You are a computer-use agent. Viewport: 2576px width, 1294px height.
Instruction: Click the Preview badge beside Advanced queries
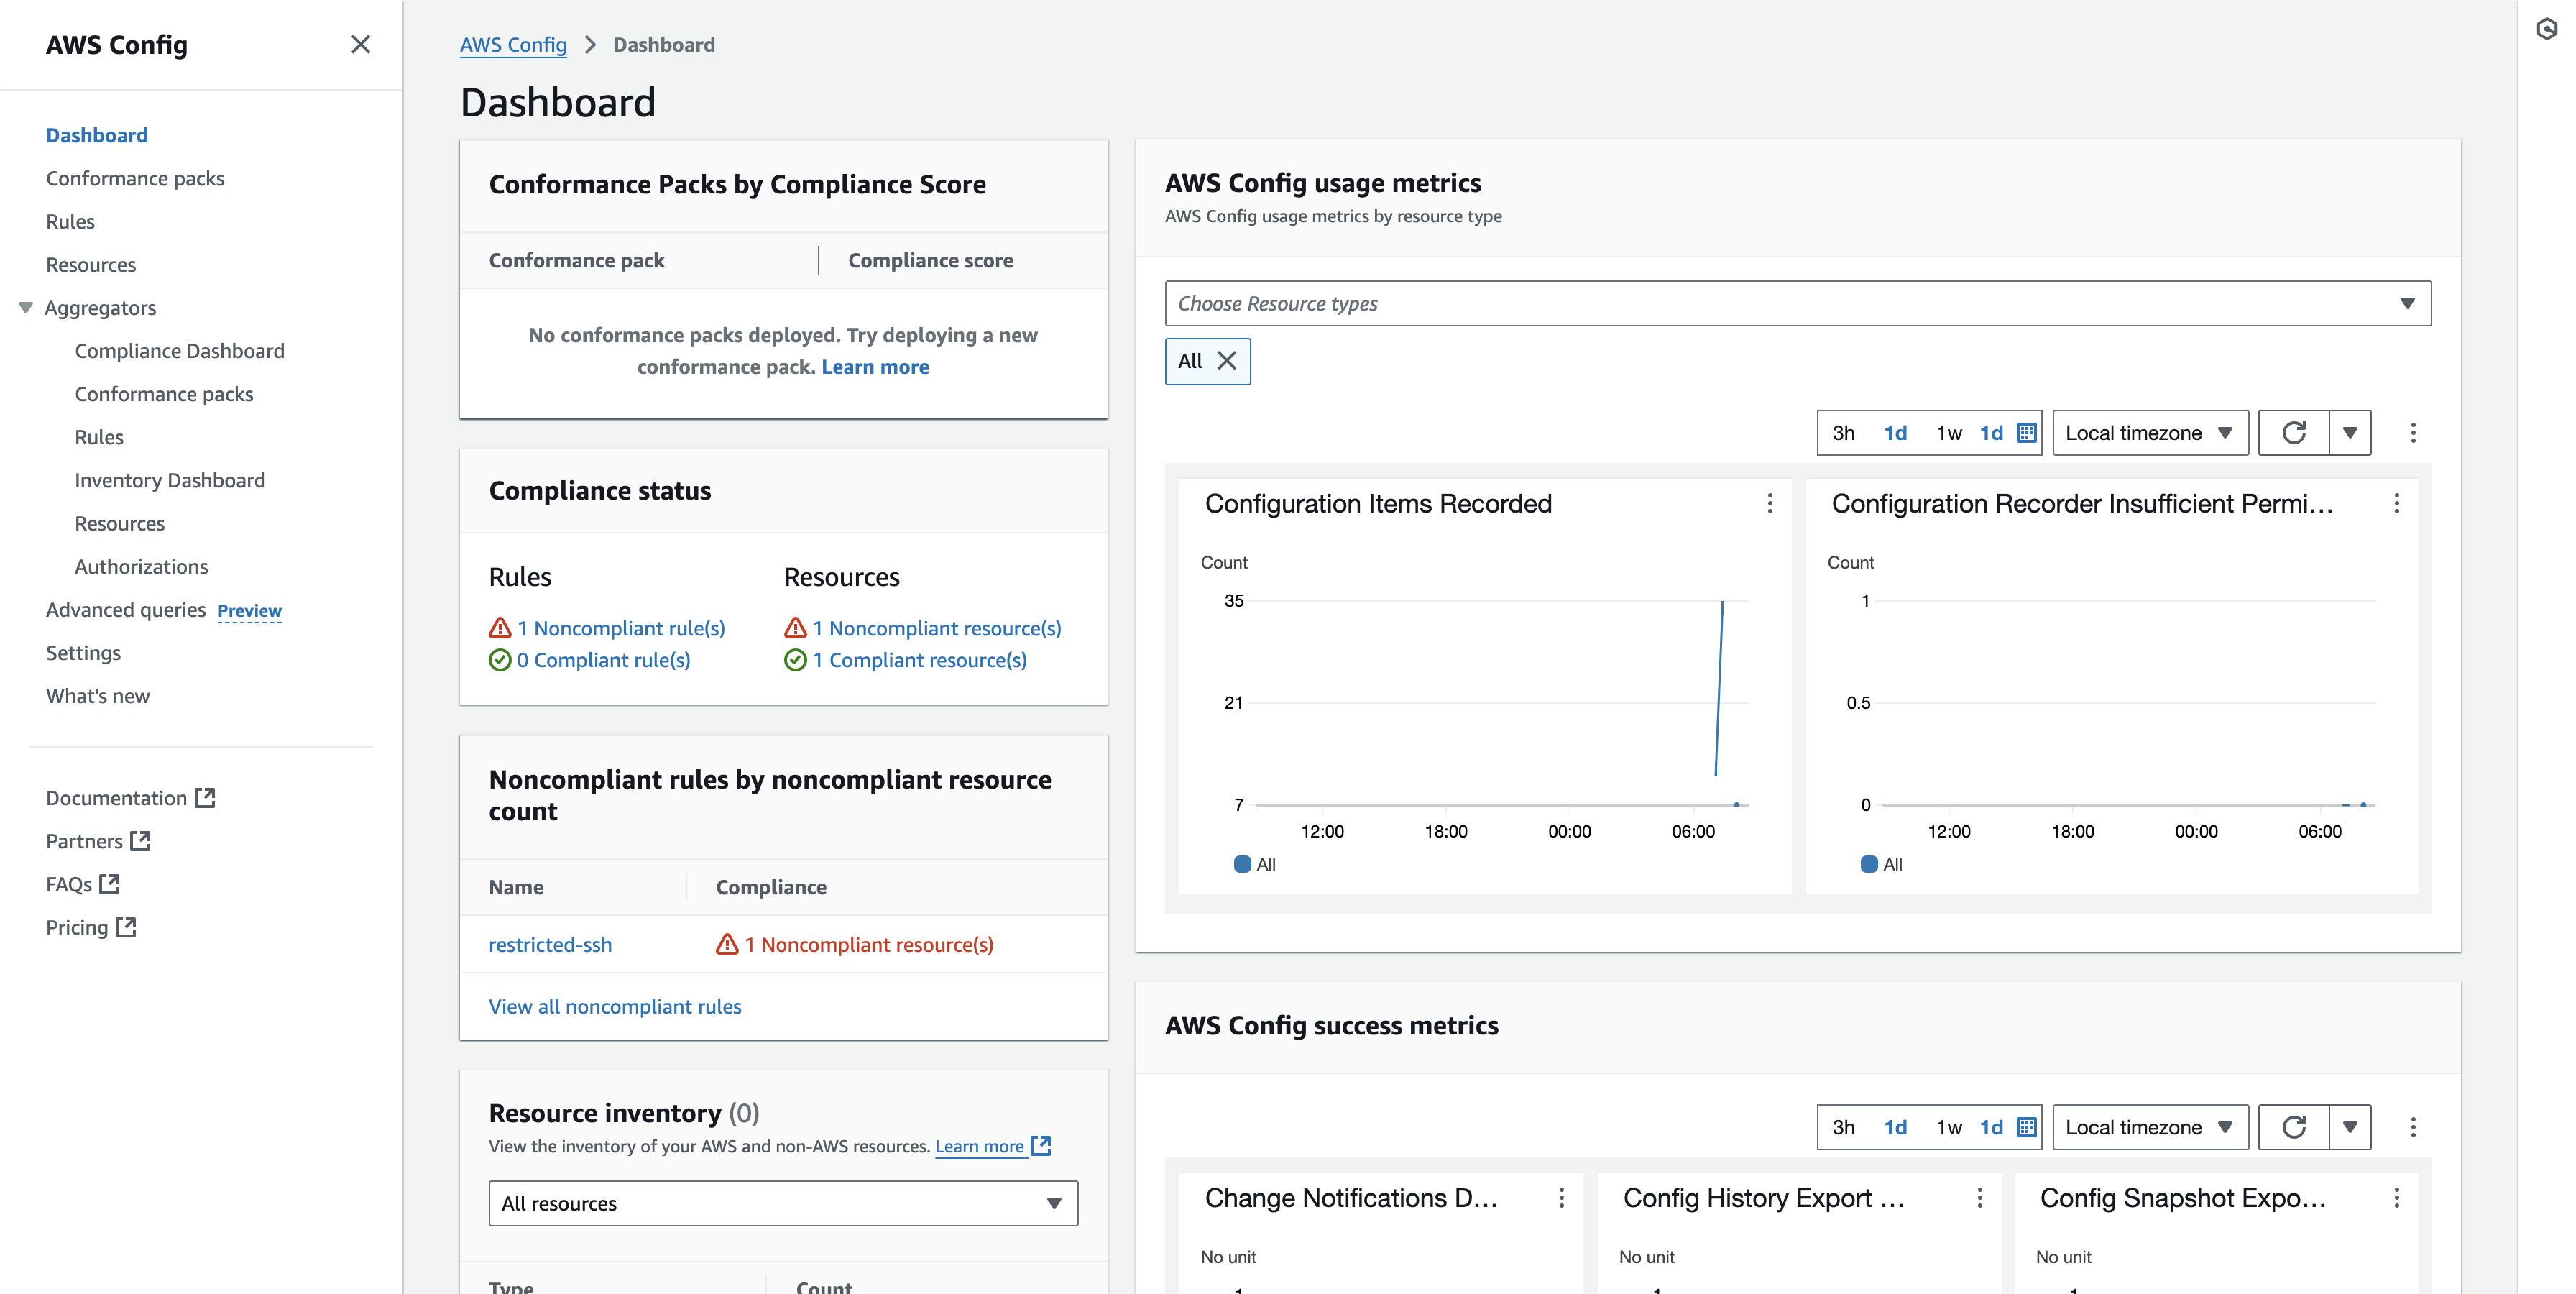click(x=250, y=611)
